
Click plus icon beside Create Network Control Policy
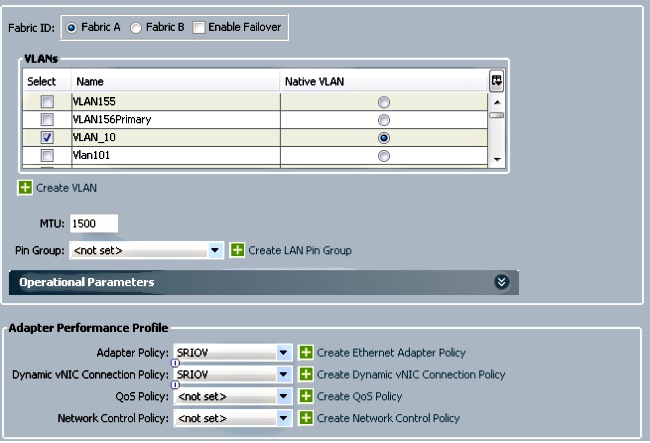tap(306, 418)
